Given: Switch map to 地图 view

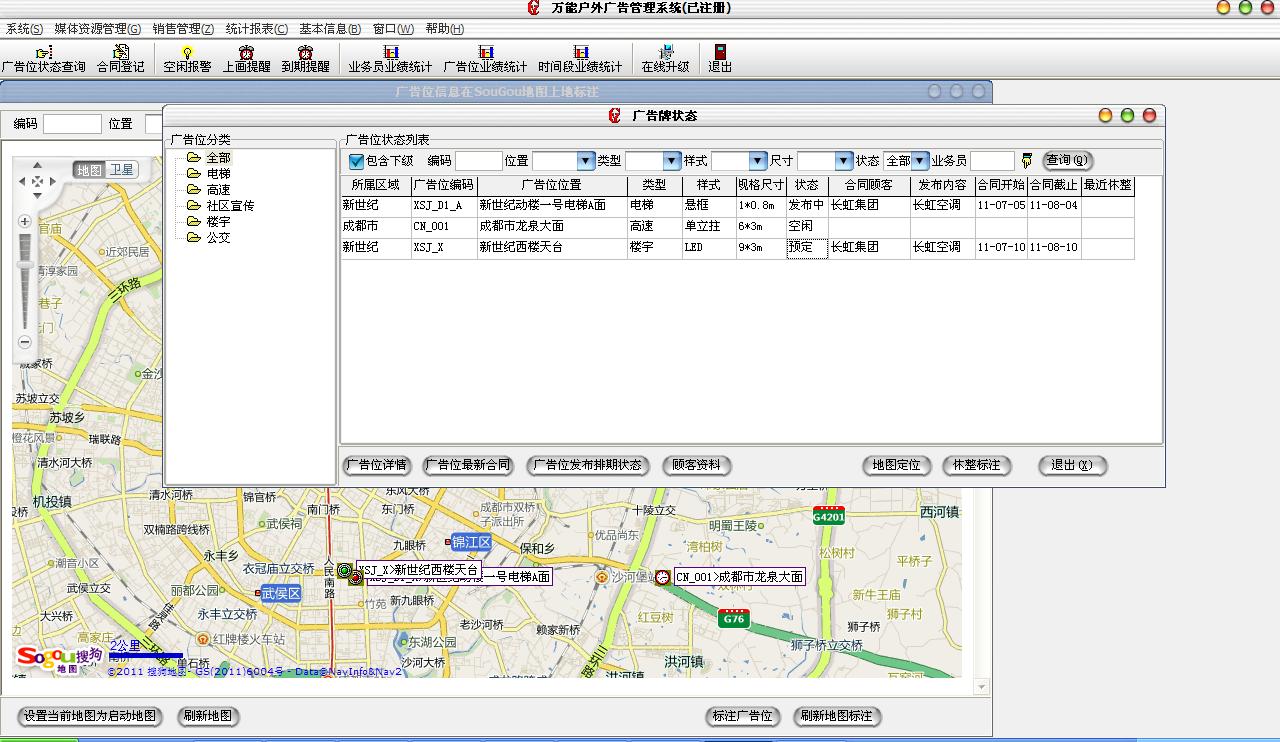Looking at the screenshot, I should tap(90, 171).
